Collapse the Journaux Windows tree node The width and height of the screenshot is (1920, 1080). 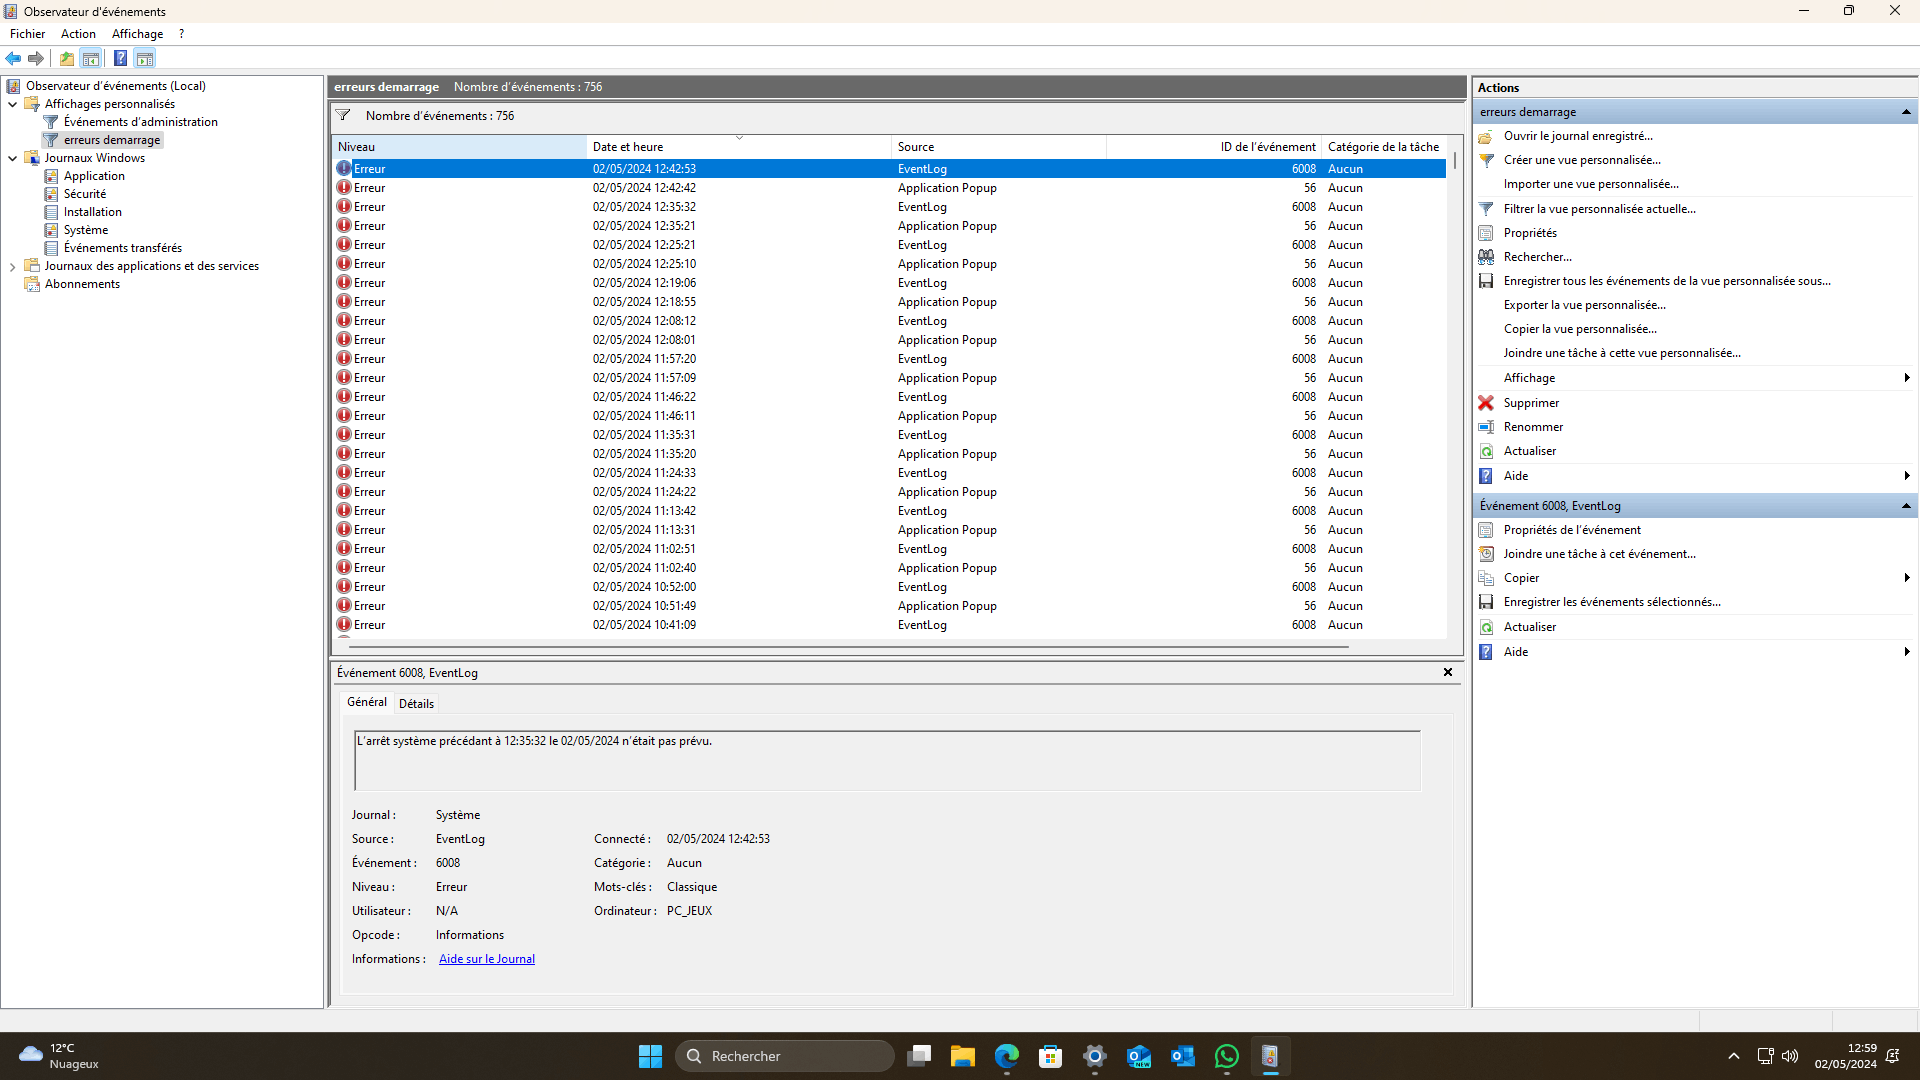point(12,158)
